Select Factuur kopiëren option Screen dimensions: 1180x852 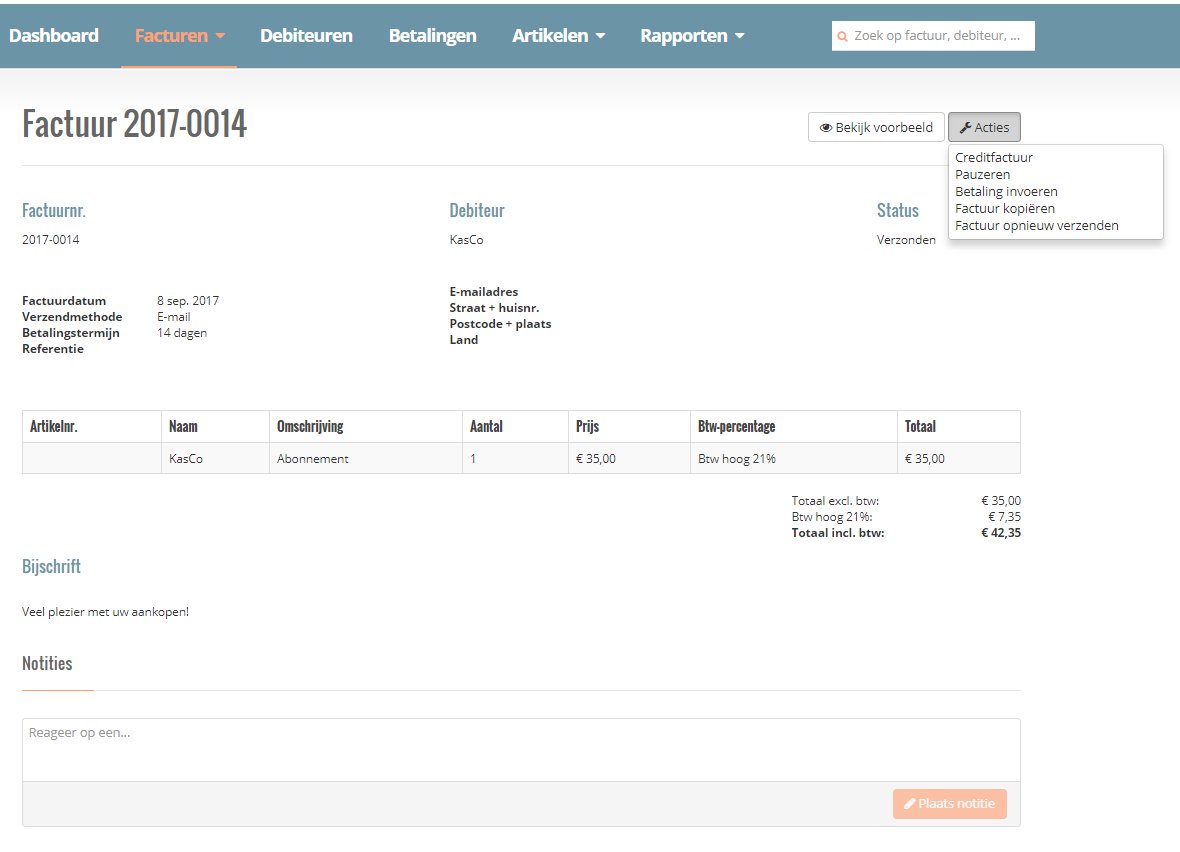pyautogui.click(x=1005, y=208)
